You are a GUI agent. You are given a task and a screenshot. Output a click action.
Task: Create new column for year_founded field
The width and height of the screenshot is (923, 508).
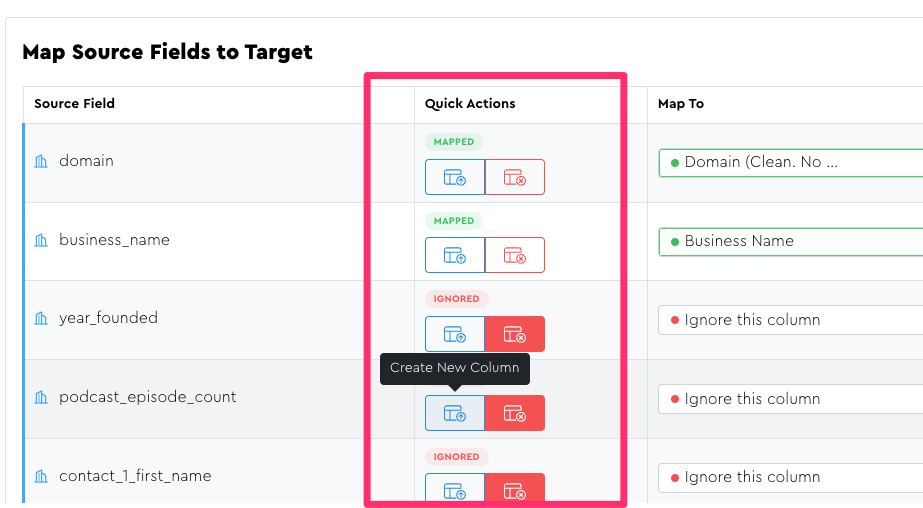pyautogui.click(x=455, y=334)
